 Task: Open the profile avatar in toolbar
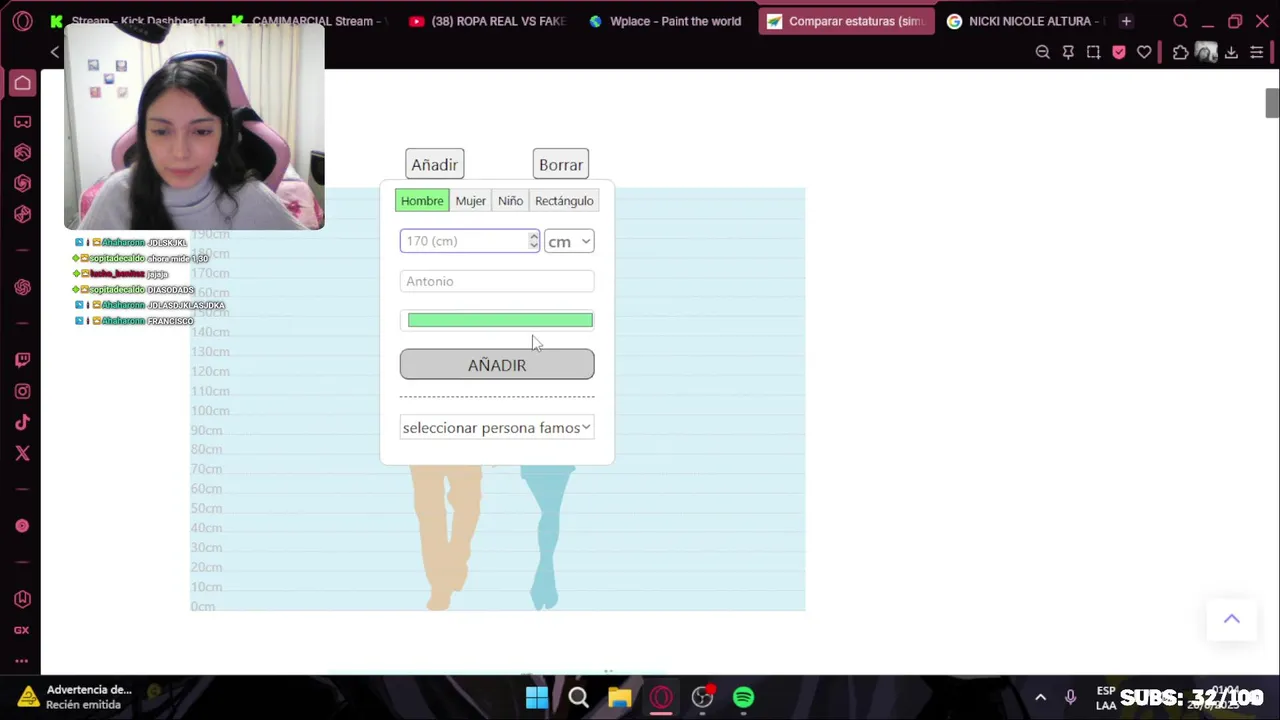point(1206,52)
